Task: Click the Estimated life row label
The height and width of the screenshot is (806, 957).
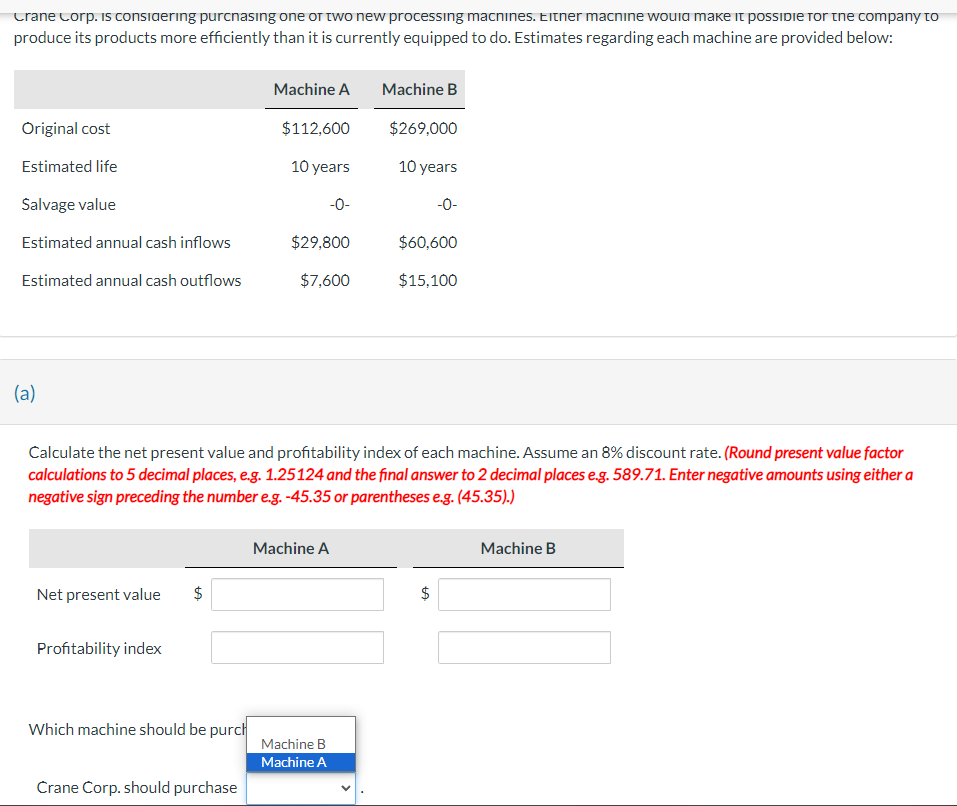Action: pyautogui.click(x=70, y=167)
